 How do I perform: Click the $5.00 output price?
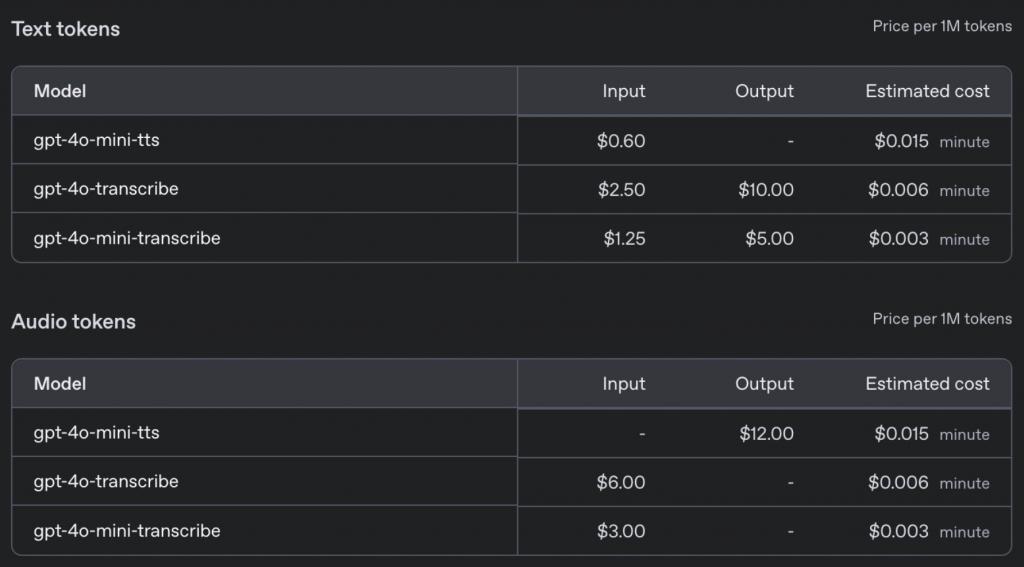click(769, 239)
